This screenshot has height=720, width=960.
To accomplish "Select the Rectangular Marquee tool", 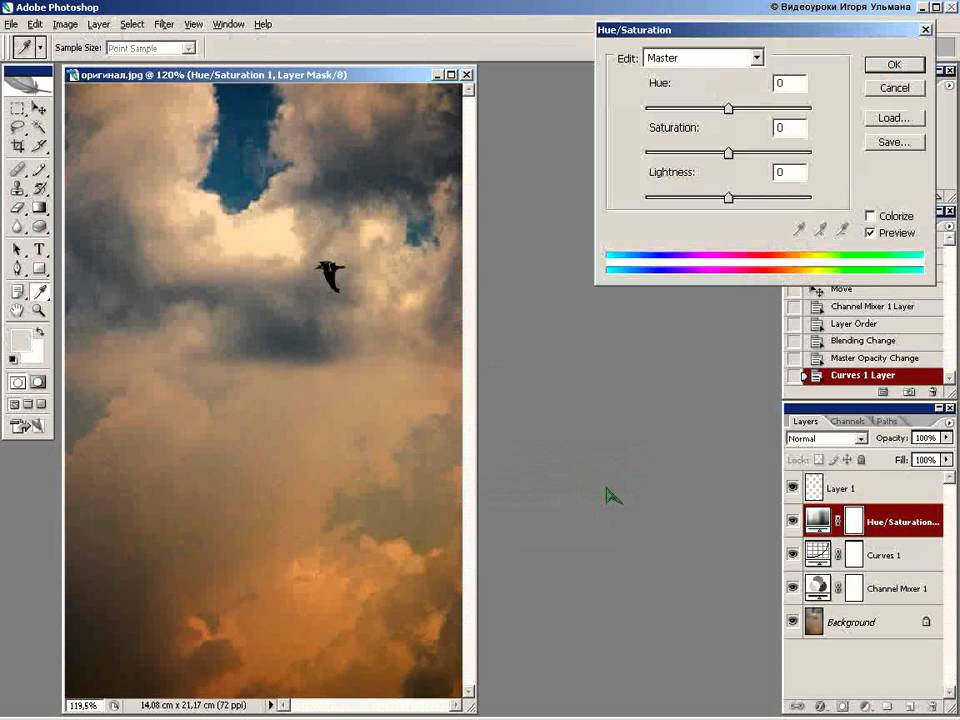I will 17,109.
